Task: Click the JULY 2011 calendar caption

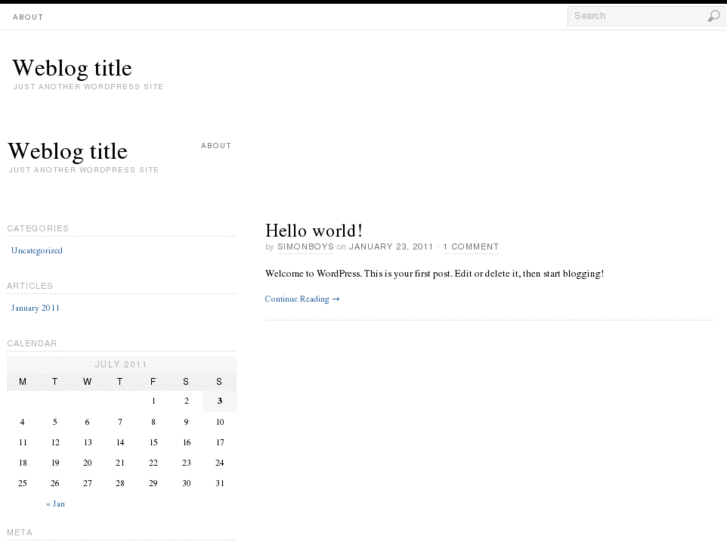Action: [121, 365]
